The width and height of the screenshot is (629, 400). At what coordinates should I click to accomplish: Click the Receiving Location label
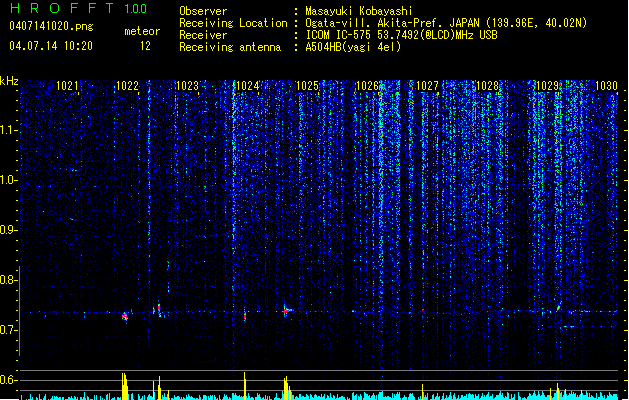[233, 23]
